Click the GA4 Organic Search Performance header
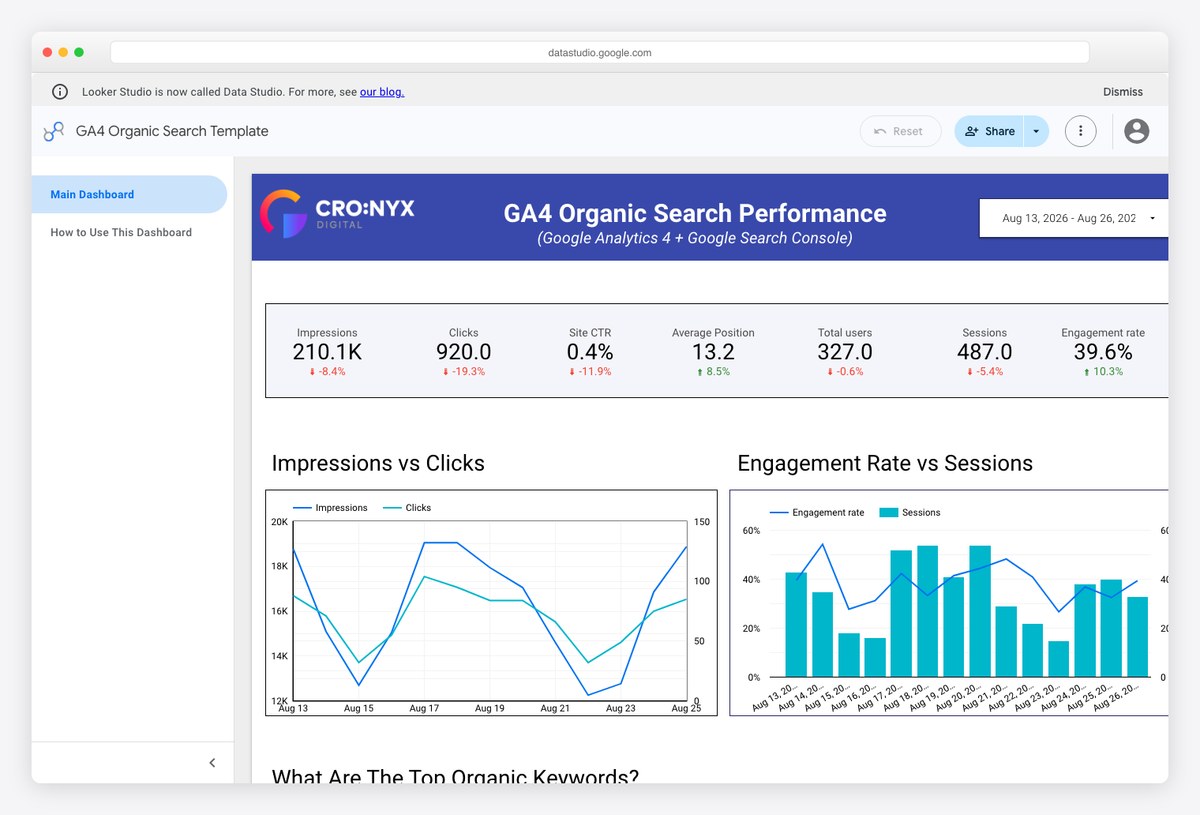 pyautogui.click(x=695, y=214)
